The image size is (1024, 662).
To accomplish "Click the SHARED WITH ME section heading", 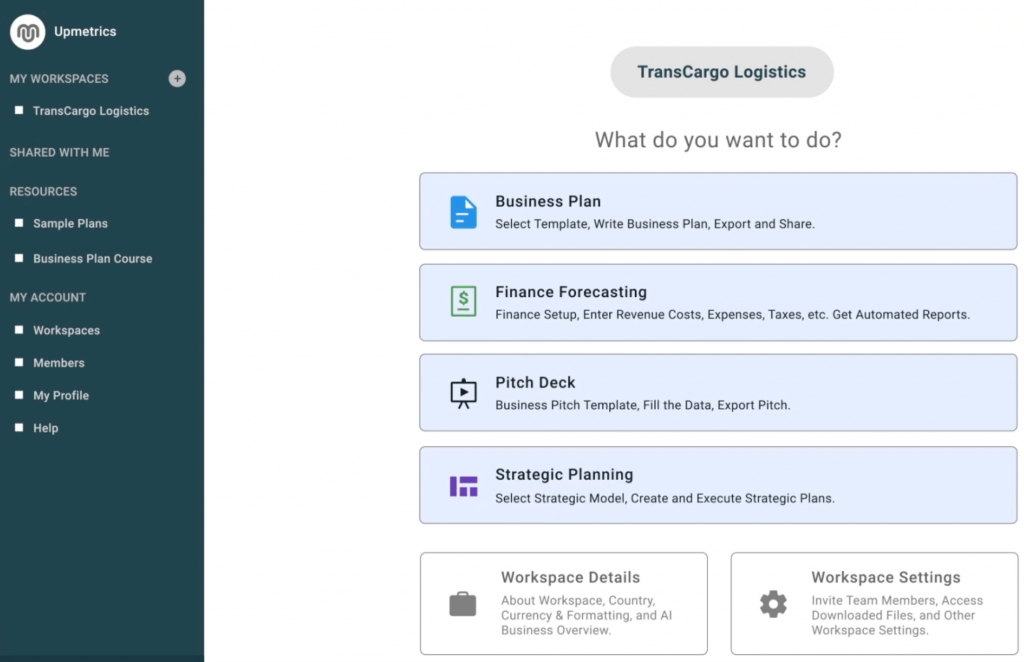I will [x=59, y=152].
